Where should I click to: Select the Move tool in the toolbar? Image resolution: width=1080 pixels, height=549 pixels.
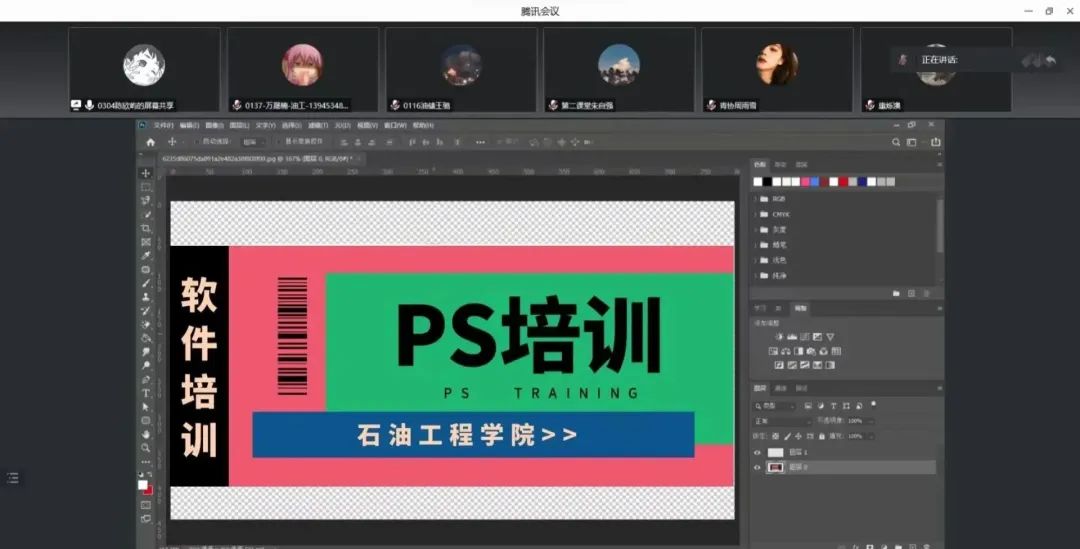click(x=146, y=173)
